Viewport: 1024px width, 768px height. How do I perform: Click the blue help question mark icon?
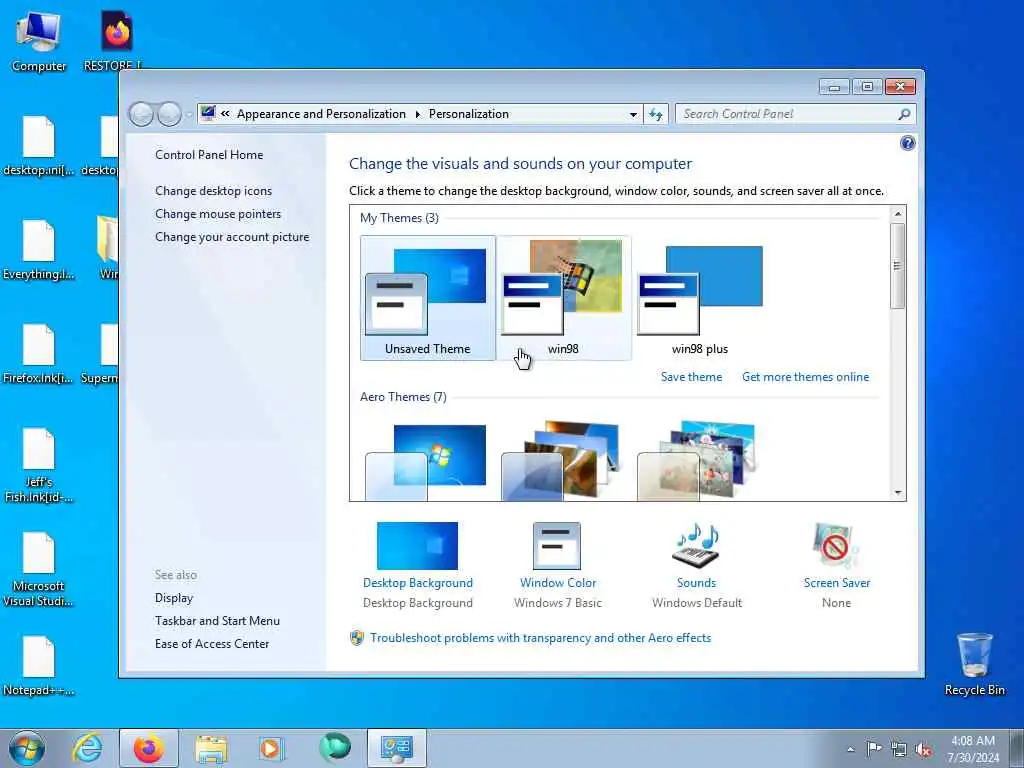coord(907,144)
